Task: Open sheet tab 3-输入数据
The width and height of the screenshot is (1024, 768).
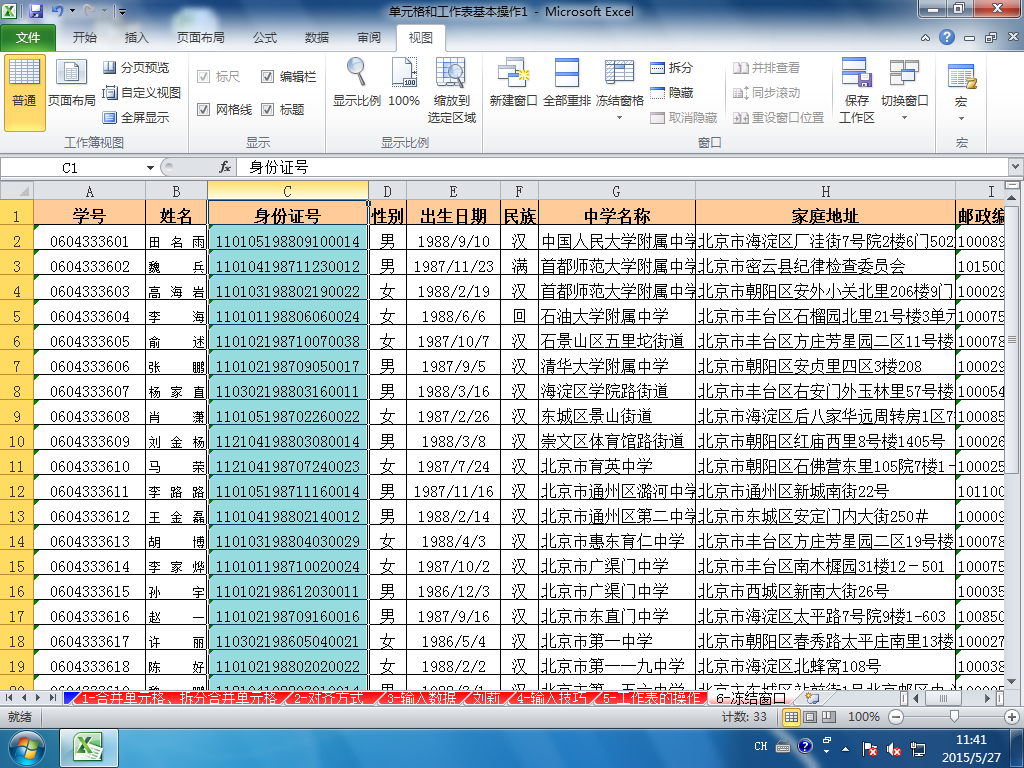Action: (x=422, y=698)
